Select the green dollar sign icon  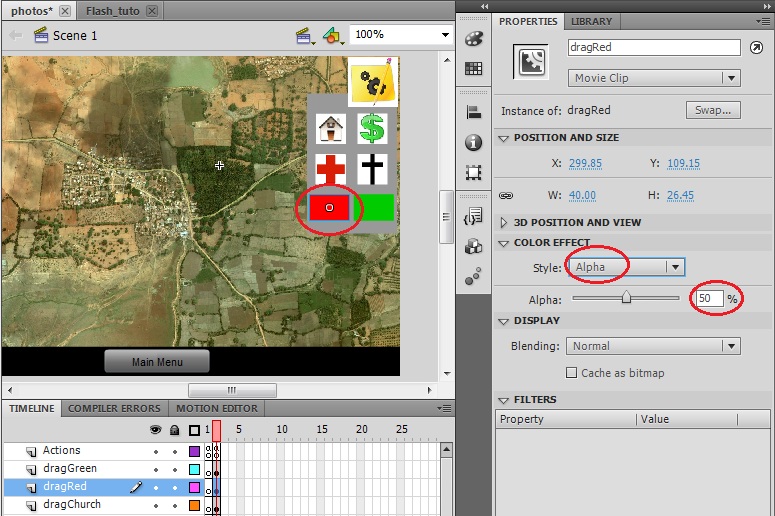click(372, 128)
